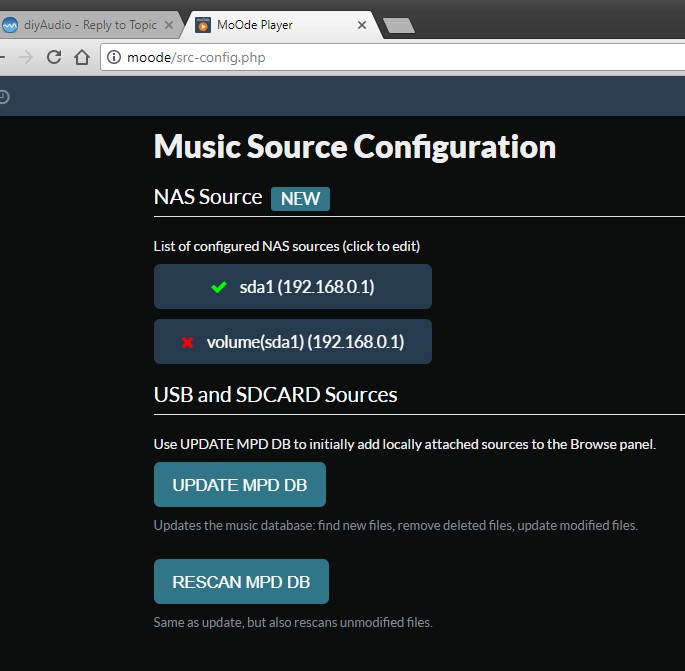
Task: Click the UPDATE MPD DB button
Action: click(x=240, y=484)
